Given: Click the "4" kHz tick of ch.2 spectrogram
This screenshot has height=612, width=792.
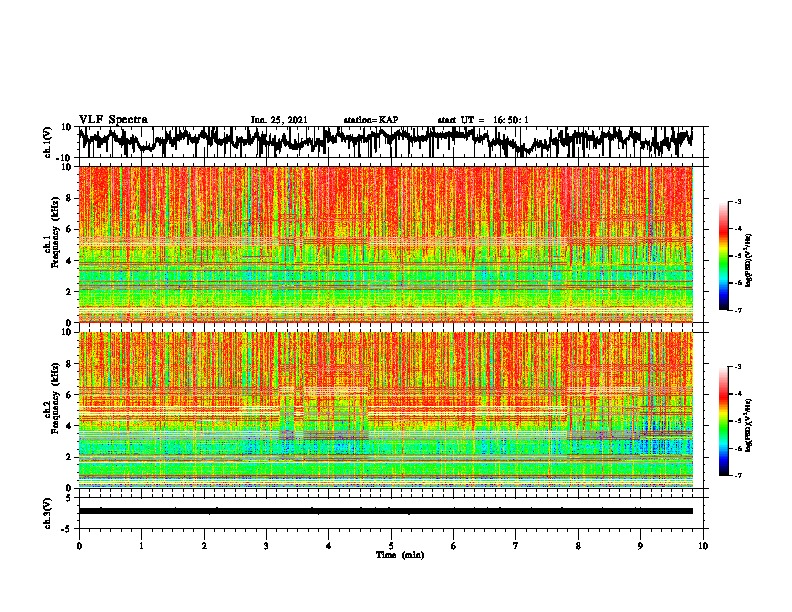Looking at the screenshot, I should 69,426.
